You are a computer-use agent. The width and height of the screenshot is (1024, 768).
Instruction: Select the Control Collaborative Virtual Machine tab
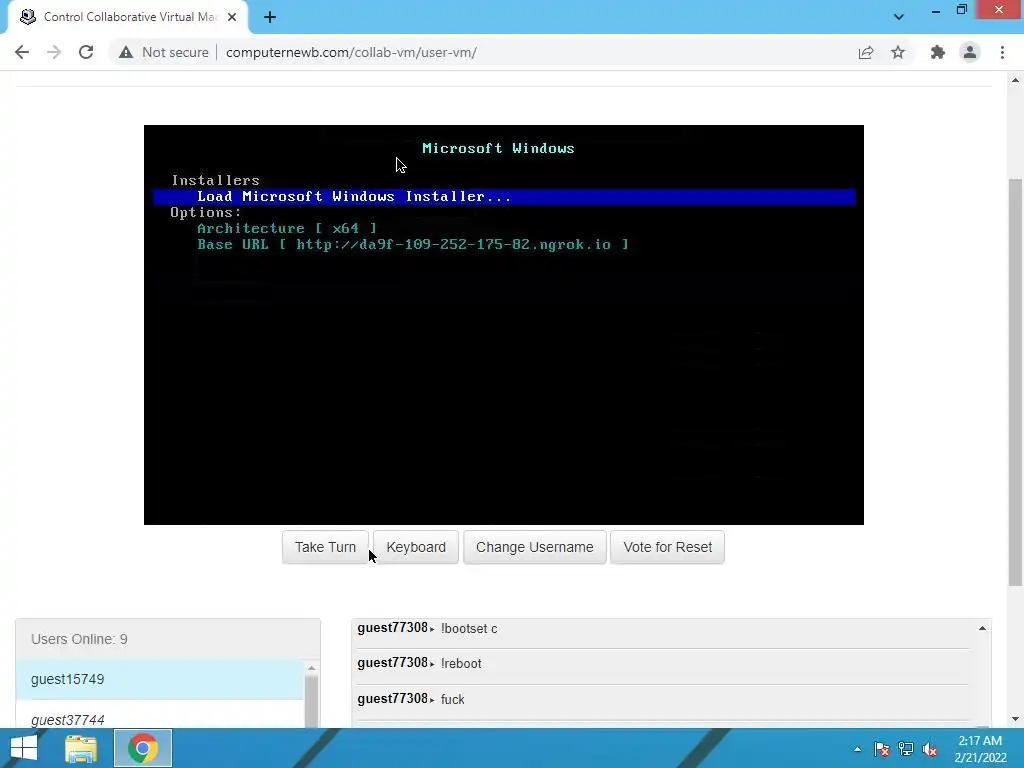127,17
